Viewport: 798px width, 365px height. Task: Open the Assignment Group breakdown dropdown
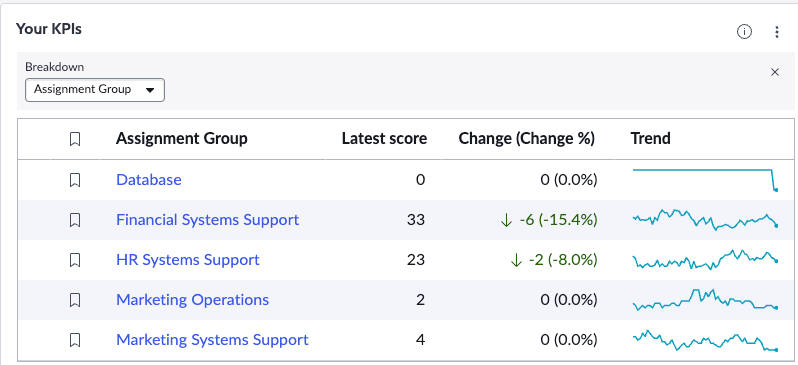tap(95, 90)
